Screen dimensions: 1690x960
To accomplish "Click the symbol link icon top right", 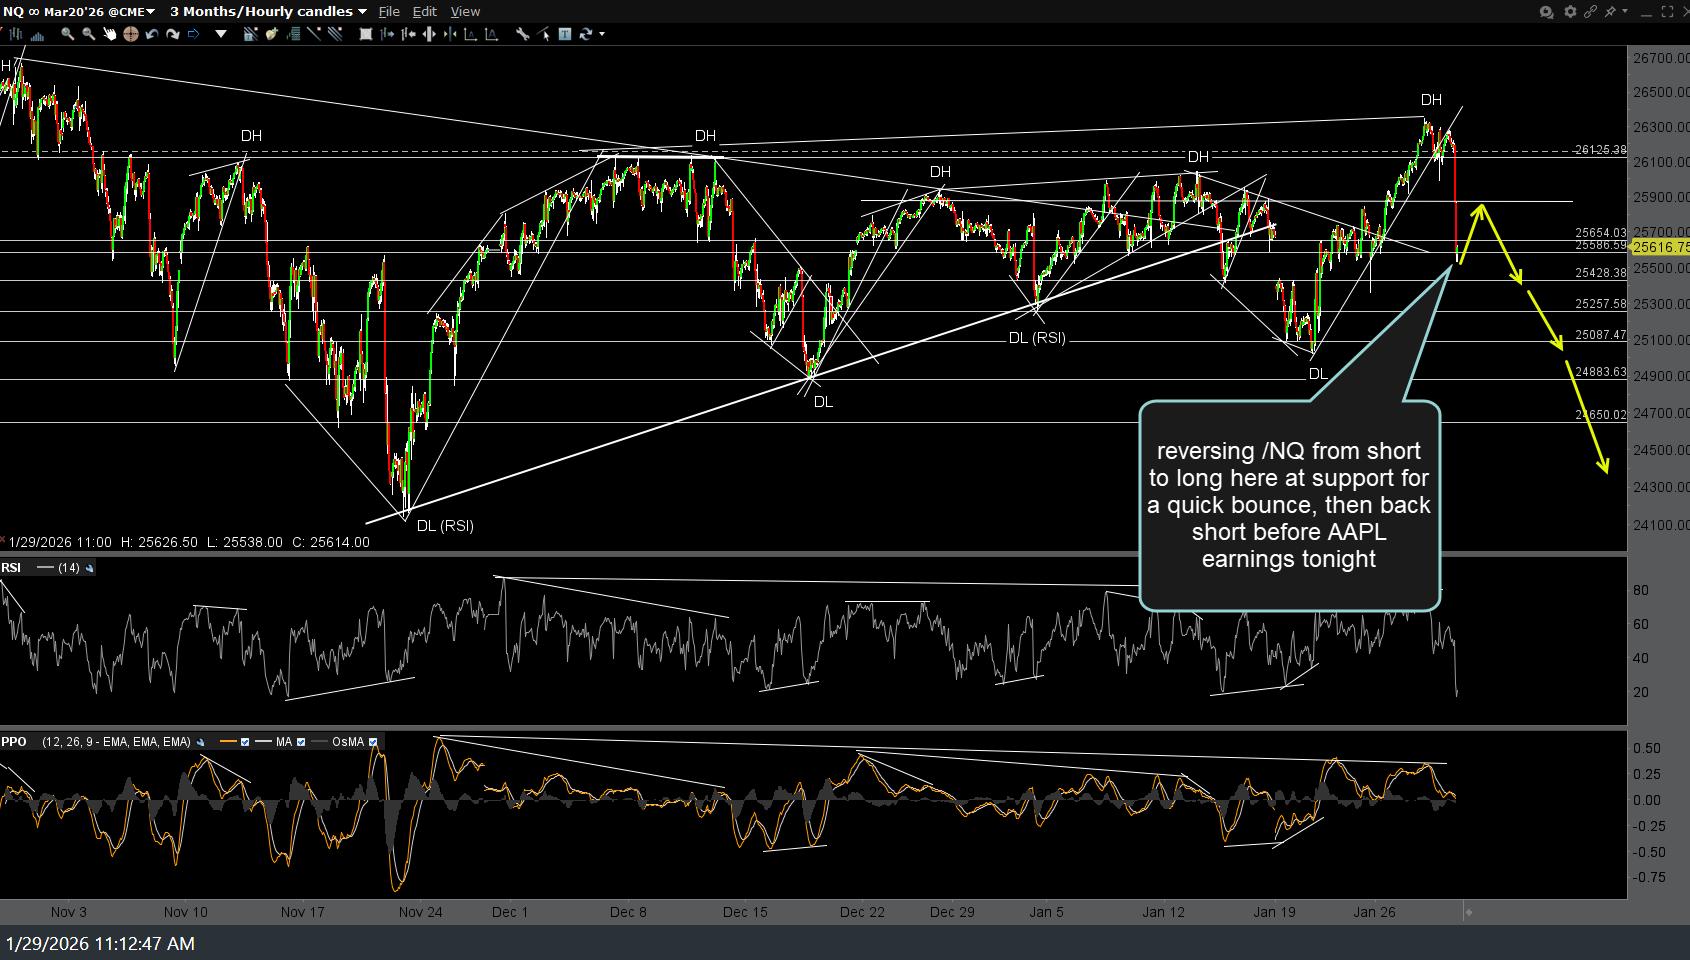I will (x=1592, y=12).
